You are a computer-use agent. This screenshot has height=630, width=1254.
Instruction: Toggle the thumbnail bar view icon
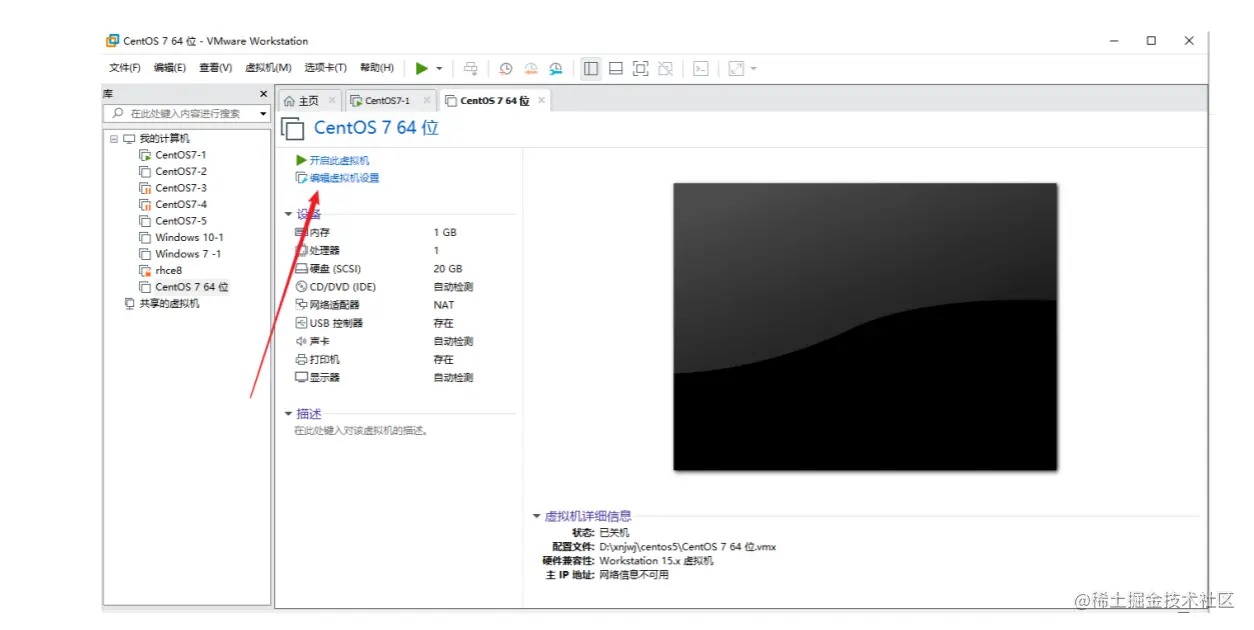[x=616, y=68]
